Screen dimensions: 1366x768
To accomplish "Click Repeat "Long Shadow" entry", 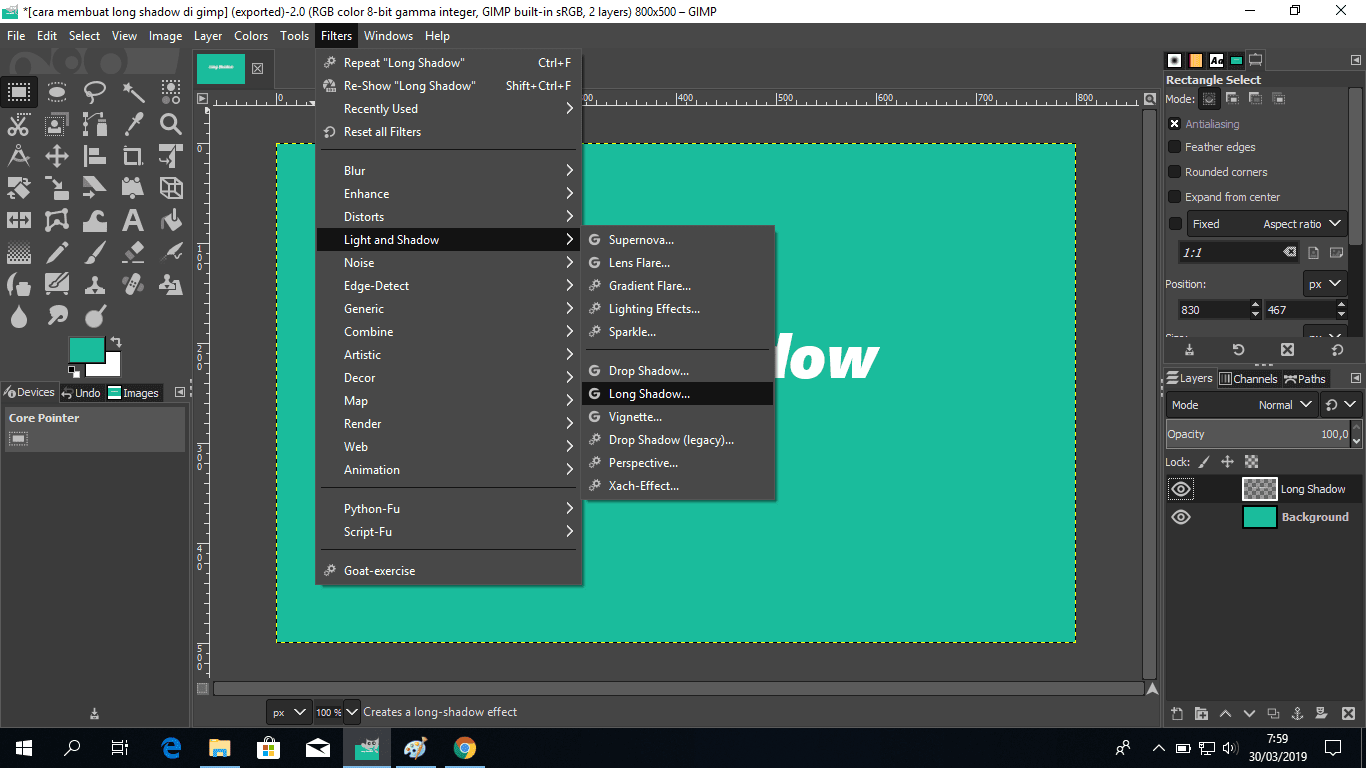I will click(449, 63).
